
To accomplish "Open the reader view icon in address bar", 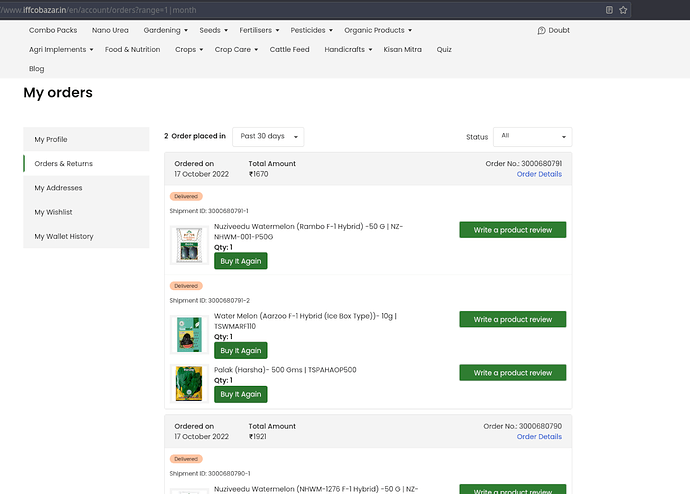I will tap(609, 10).
